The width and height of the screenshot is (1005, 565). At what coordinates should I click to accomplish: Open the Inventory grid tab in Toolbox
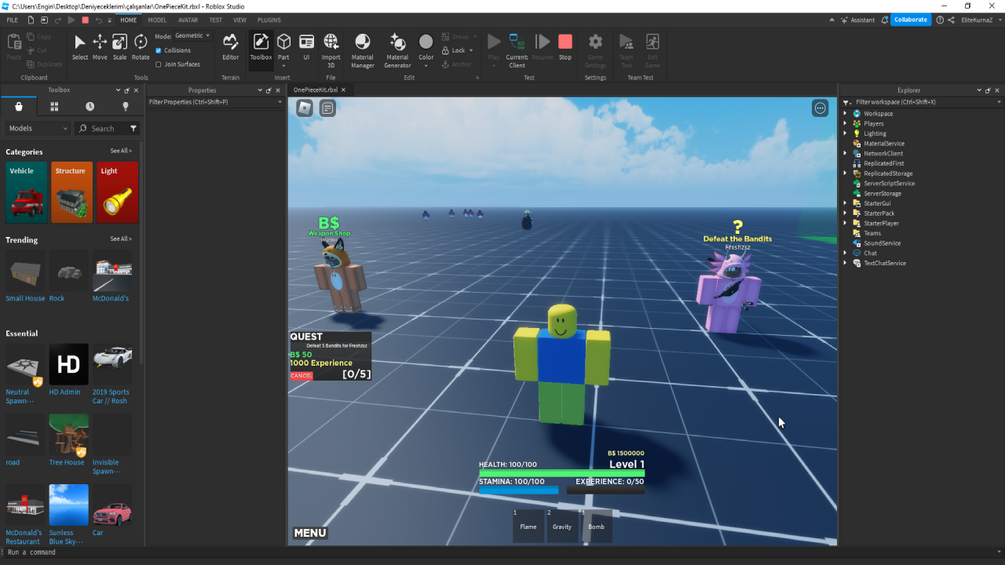(x=54, y=106)
